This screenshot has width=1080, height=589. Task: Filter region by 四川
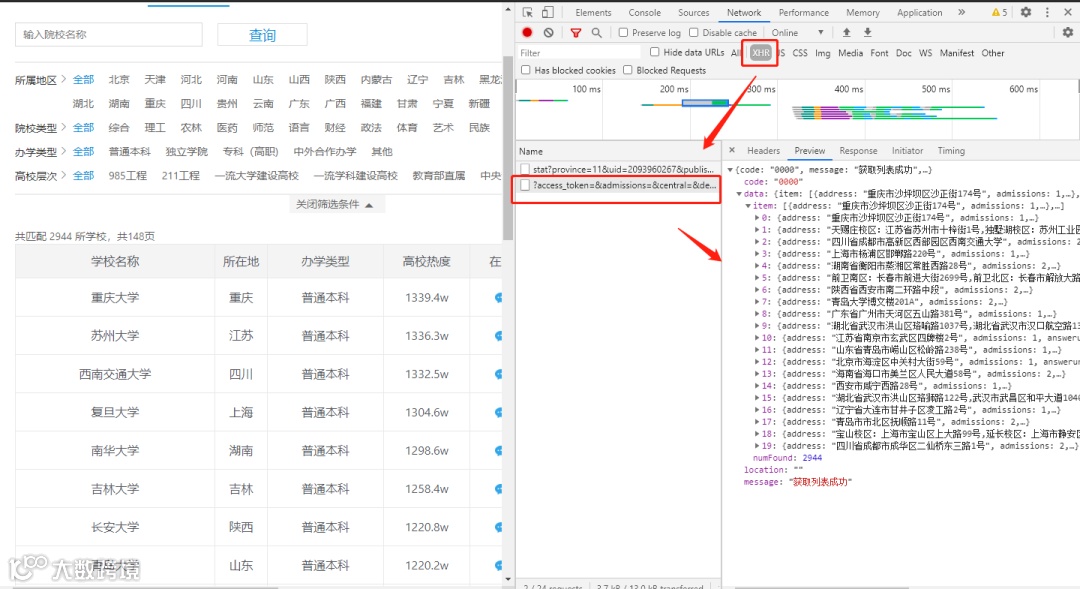(x=191, y=103)
